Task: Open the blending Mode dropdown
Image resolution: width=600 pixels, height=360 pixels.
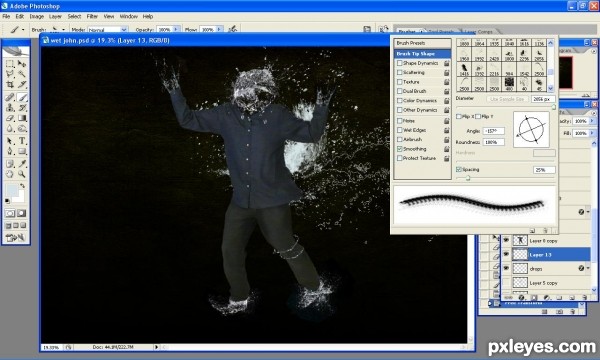Action: pos(108,29)
